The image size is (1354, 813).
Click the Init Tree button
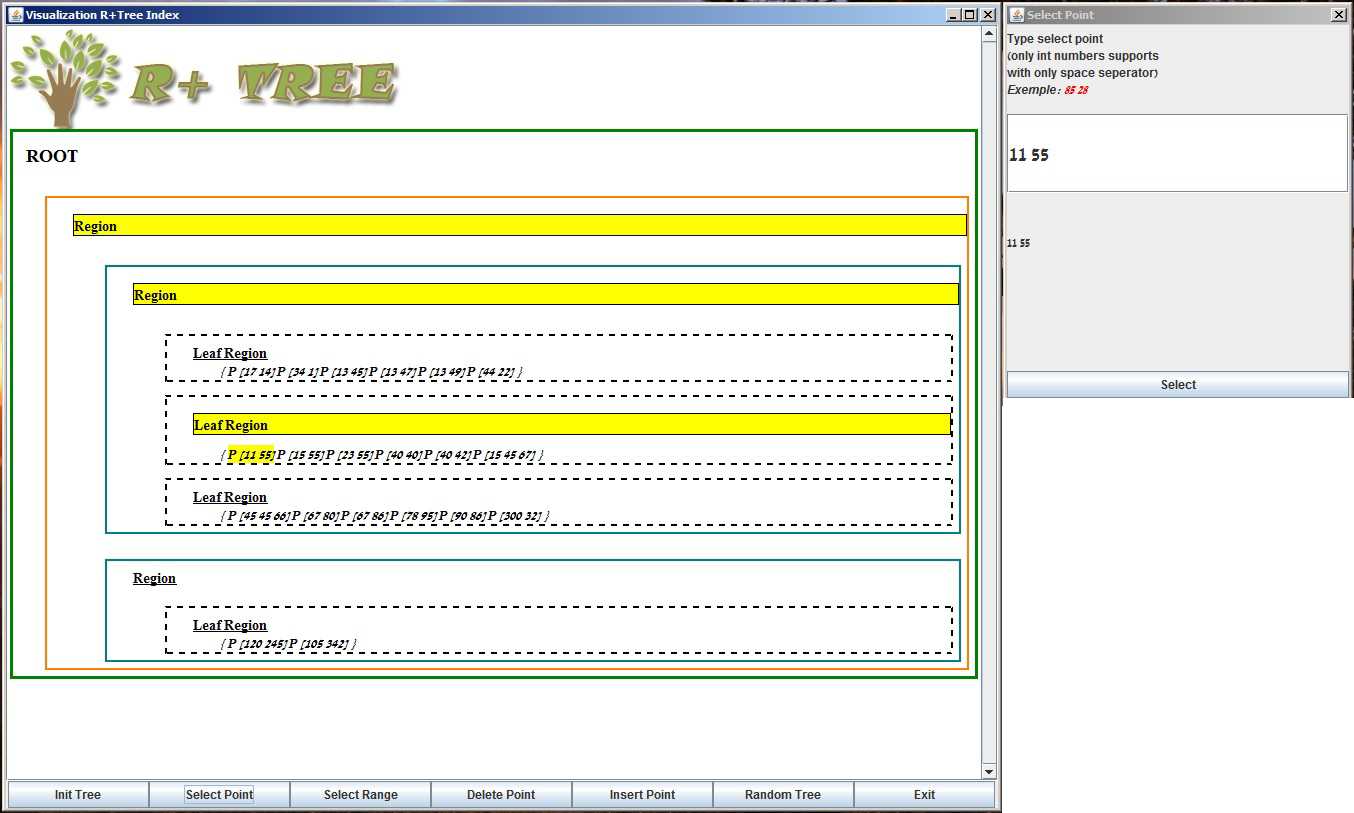point(78,795)
